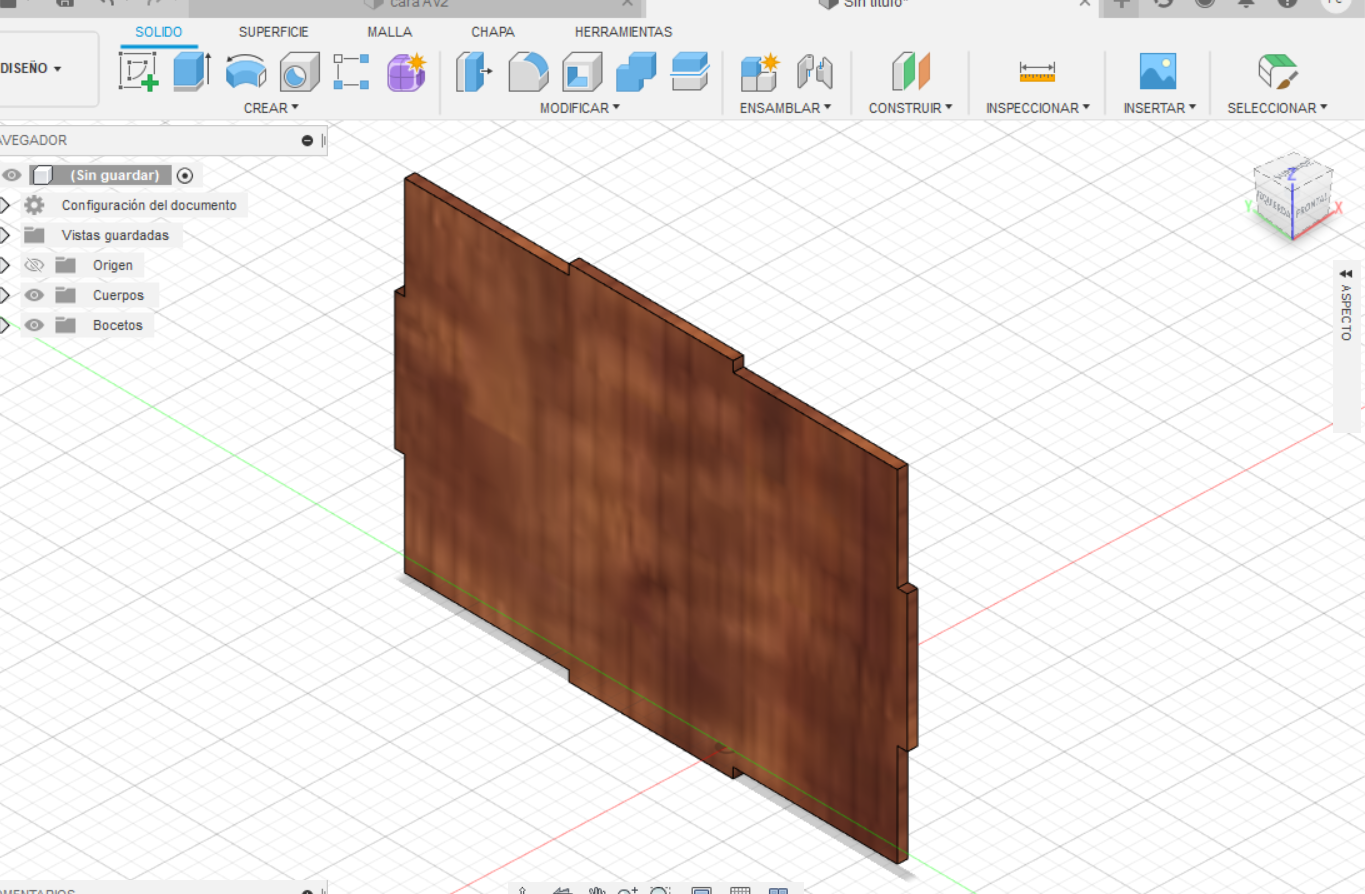The image size is (1365, 894).
Task: Launch the Rectangular Pattern tool icon
Action: (x=351, y=72)
